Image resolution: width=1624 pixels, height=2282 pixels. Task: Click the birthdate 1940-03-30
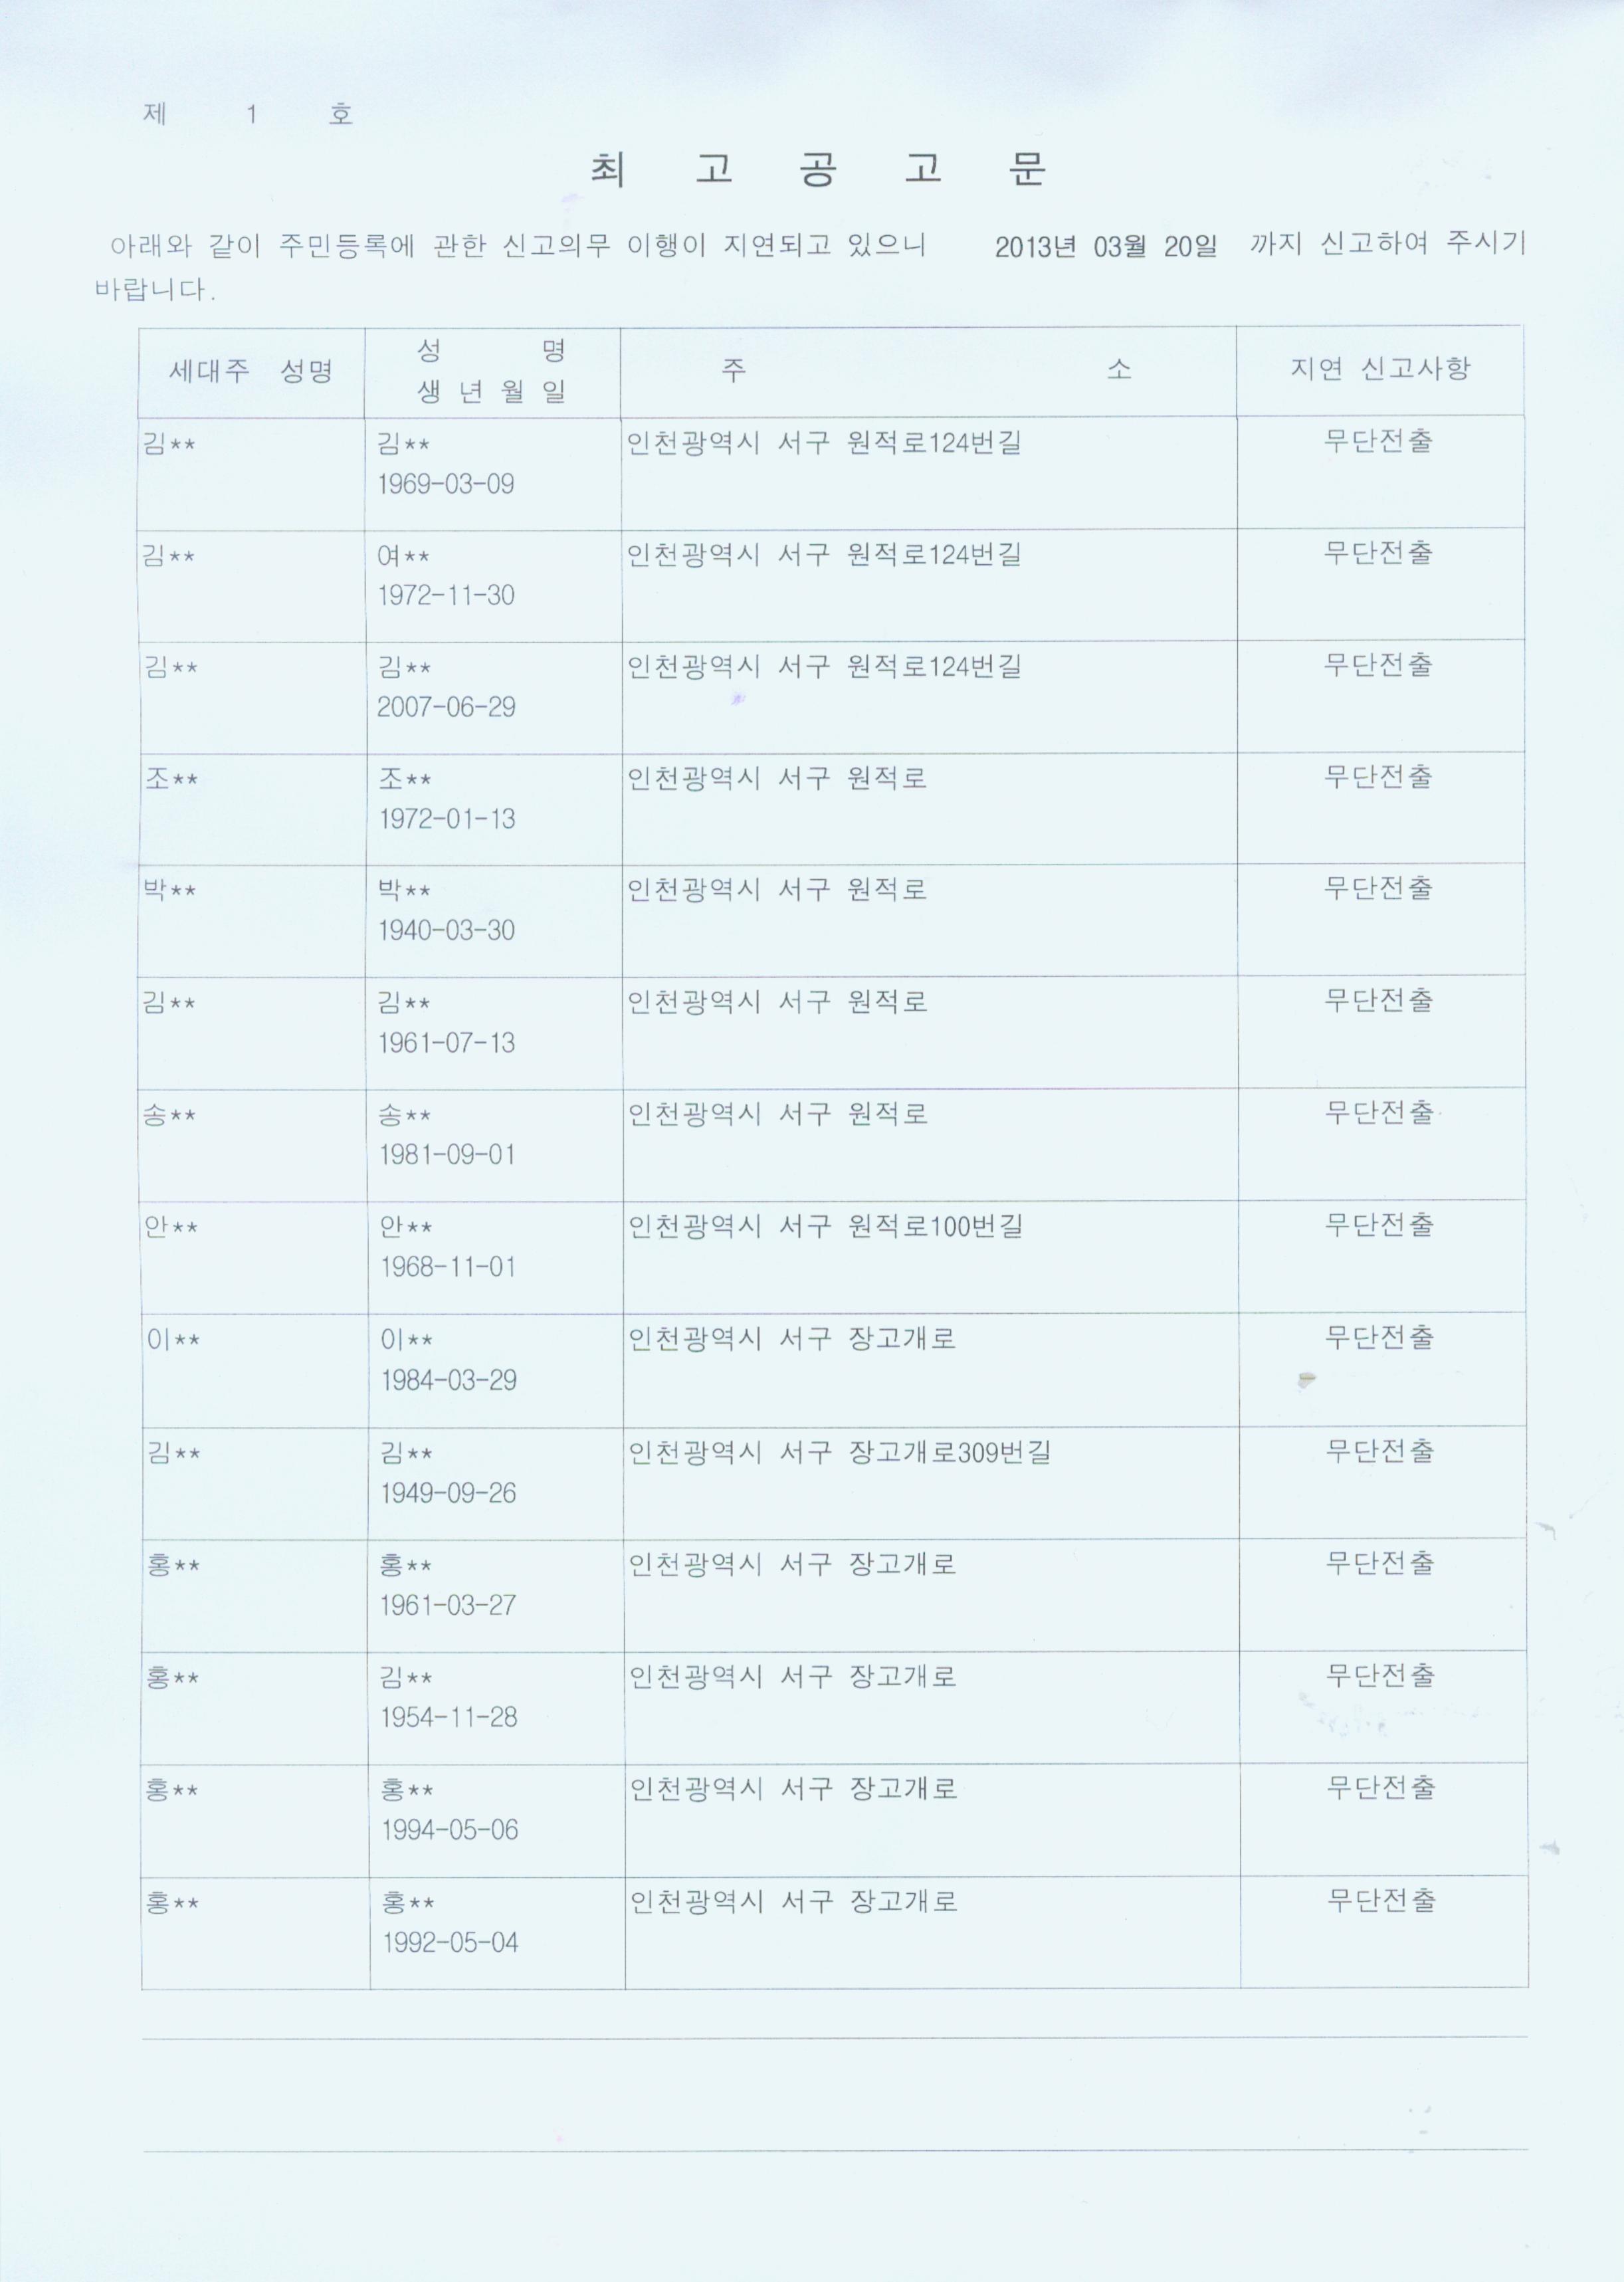(x=447, y=931)
